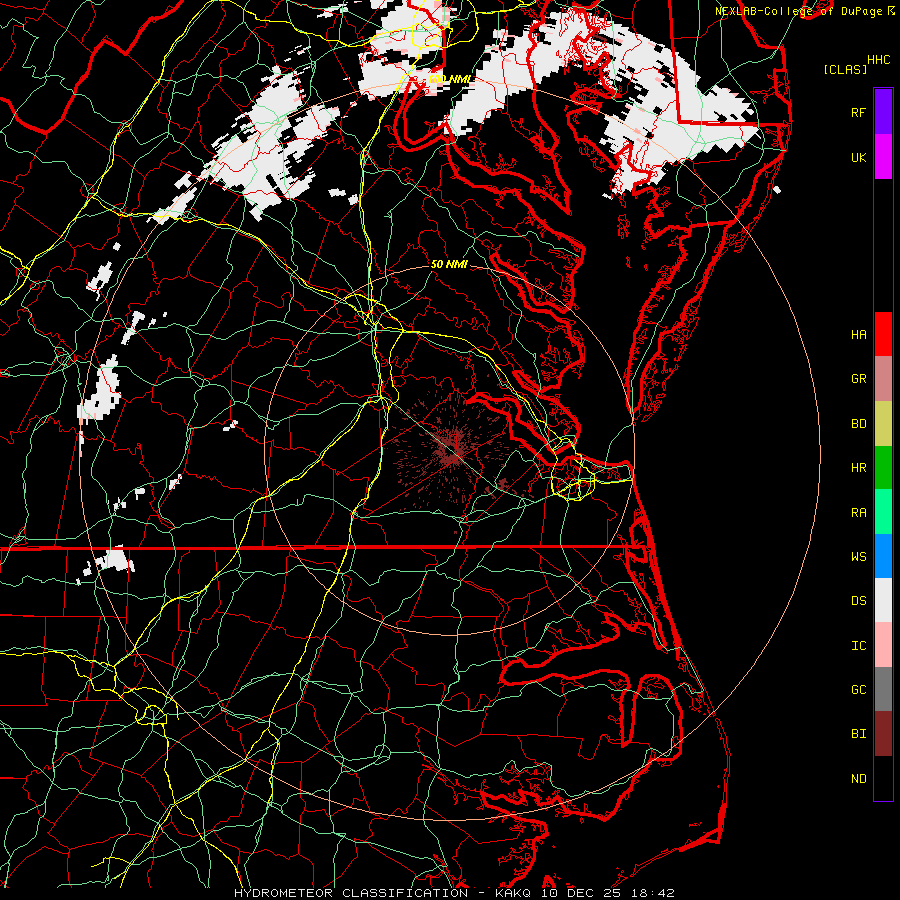
Task: Click the ND legend label
Action: coord(858,779)
